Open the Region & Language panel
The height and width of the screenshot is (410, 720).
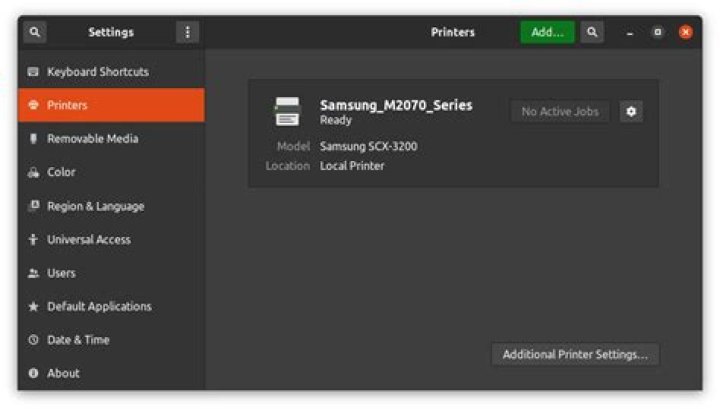point(112,206)
